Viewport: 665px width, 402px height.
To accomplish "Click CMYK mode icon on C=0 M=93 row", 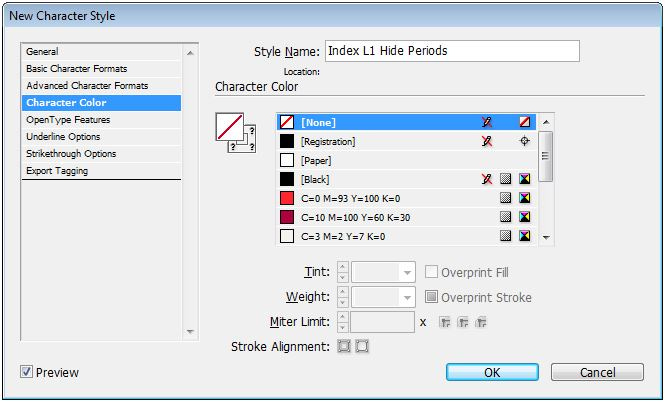I will pos(525,198).
